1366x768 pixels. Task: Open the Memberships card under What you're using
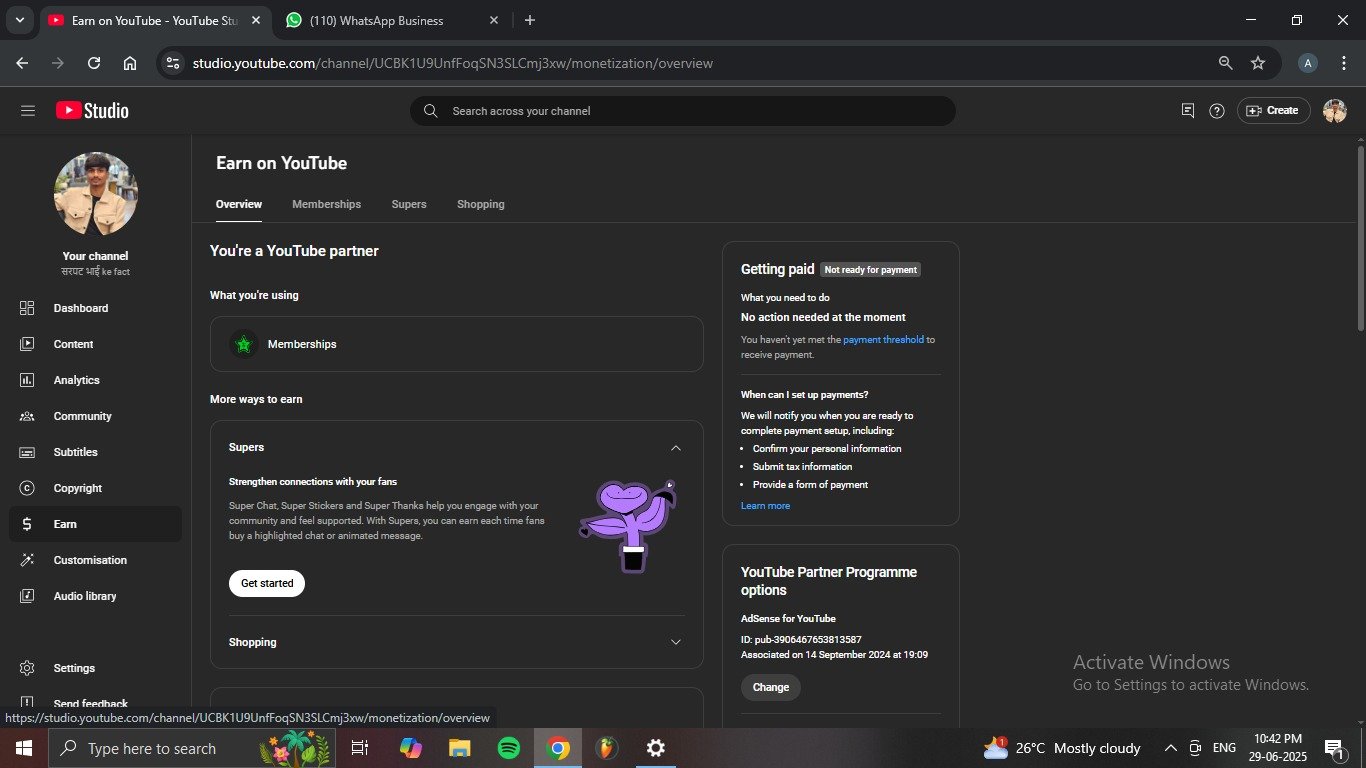click(457, 344)
